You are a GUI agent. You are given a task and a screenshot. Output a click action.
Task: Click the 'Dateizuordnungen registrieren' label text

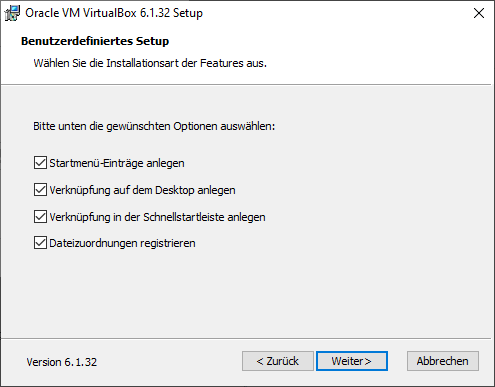click(122, 243)
